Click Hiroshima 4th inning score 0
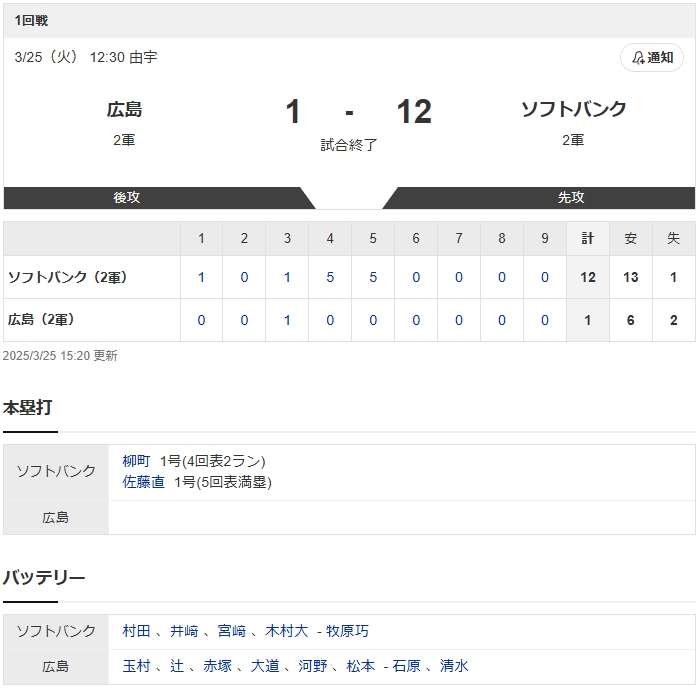 tap(330, 320)
